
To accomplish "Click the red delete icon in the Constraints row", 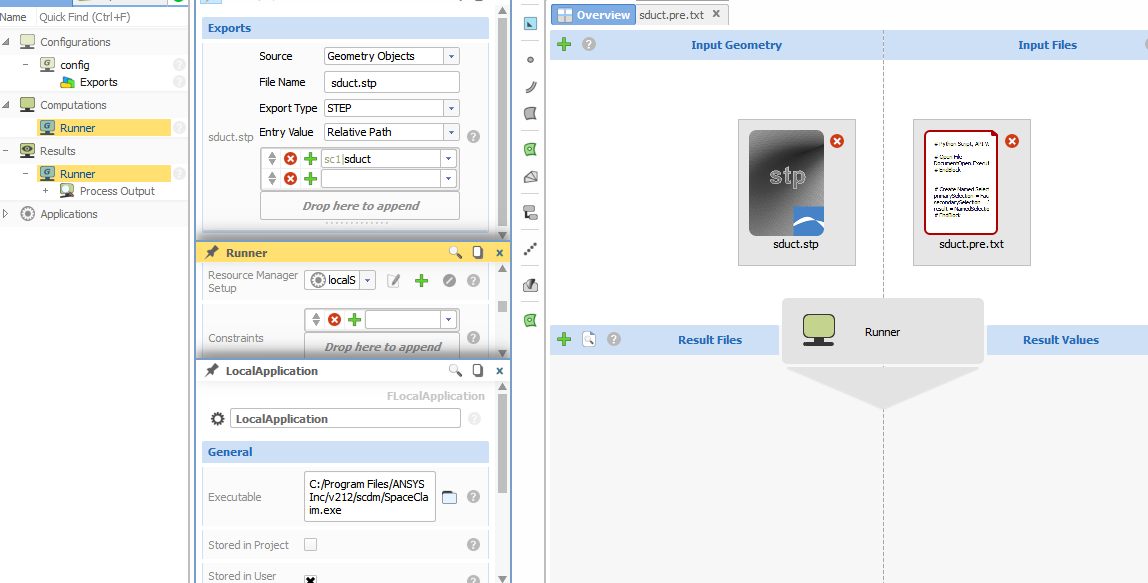I will pyautogui.click(x=335, y=320).
